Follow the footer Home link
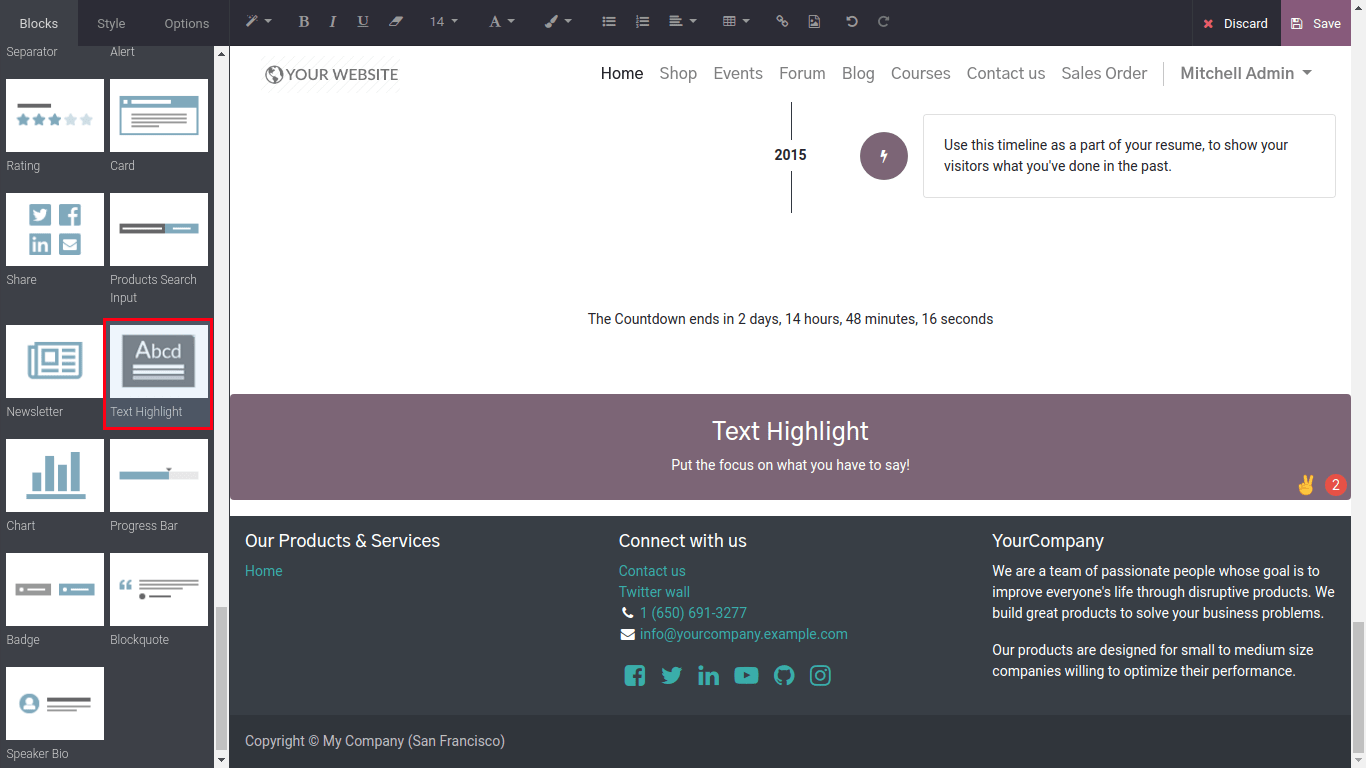This screenshot has height=768, width=1366. click(x=264, y=571)
